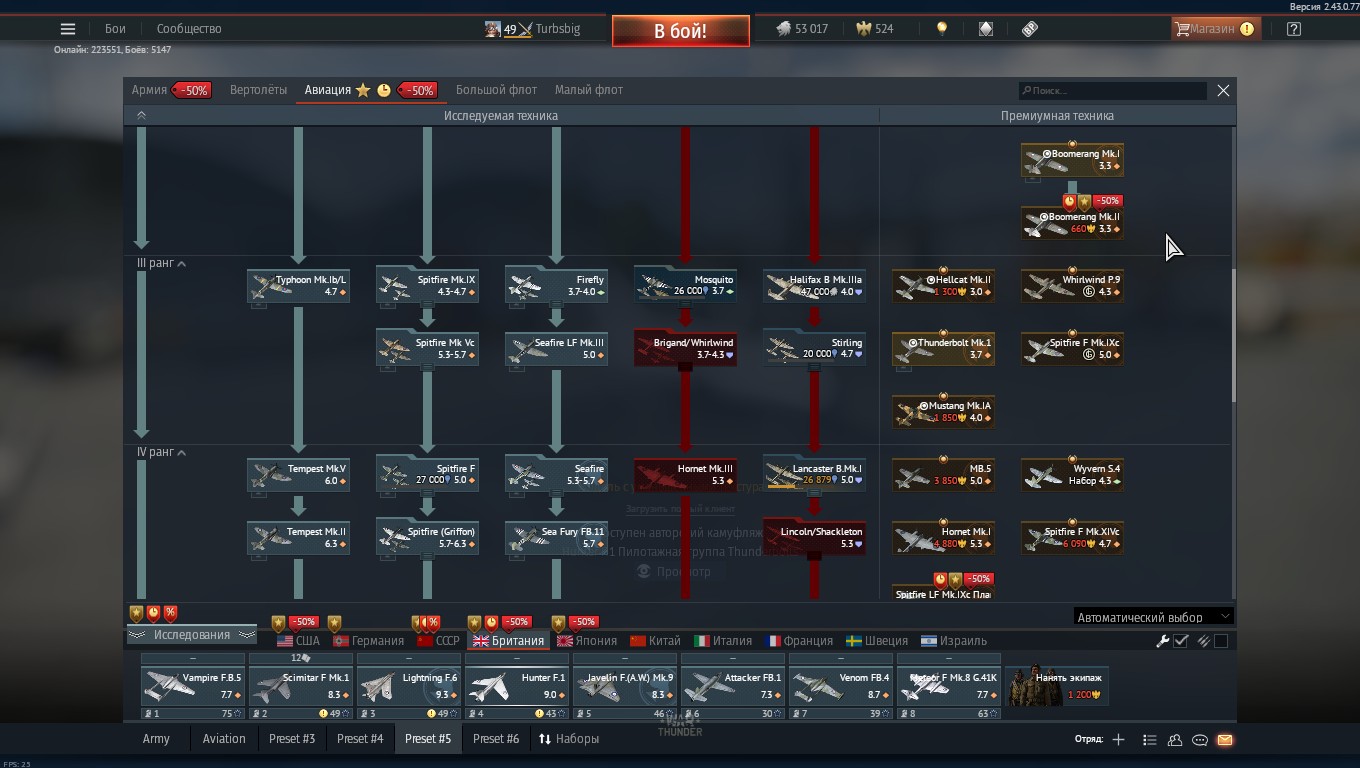Click Нанять экипаж hire crew button
This screenshot has height=768, width=1360.
[1058, 686]
